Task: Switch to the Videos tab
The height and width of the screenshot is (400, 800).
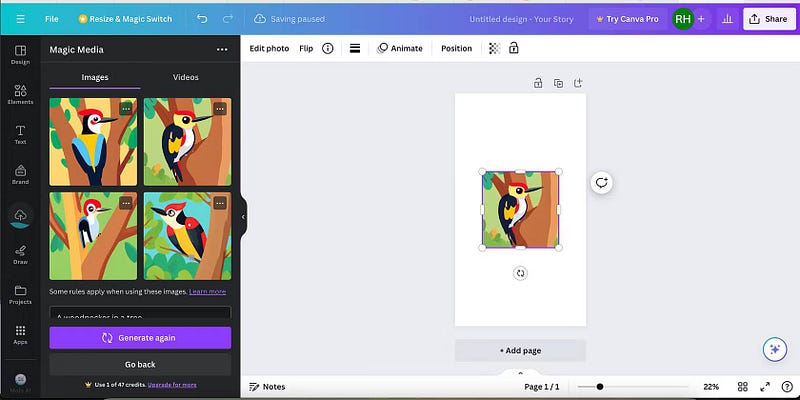Action: (x=186, y=77)
